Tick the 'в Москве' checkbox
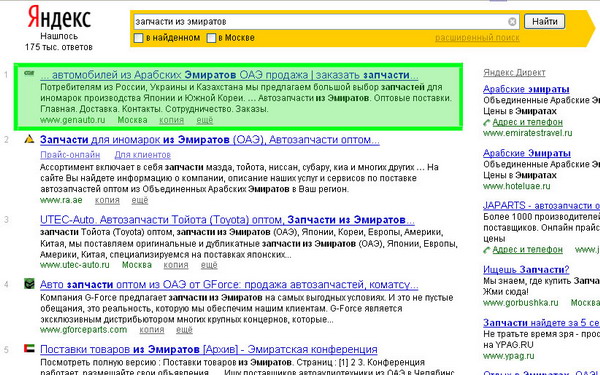This screenshot has height=375, width=600. pyautogui.click(x=211, y=38)
